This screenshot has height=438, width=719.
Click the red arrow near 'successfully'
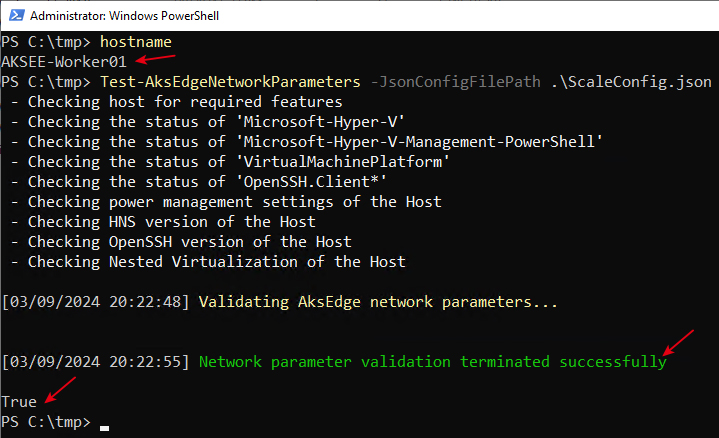coord(678,342)
